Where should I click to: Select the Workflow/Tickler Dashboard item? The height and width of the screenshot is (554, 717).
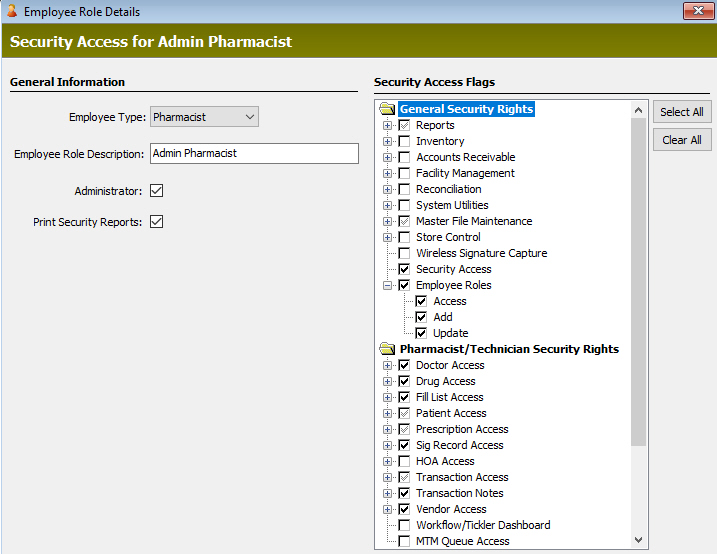click(483, 525)
